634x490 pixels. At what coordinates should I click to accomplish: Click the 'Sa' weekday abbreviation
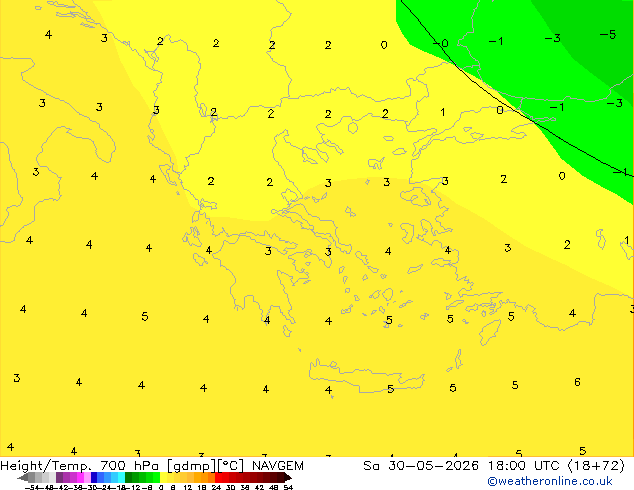(371, 466)
